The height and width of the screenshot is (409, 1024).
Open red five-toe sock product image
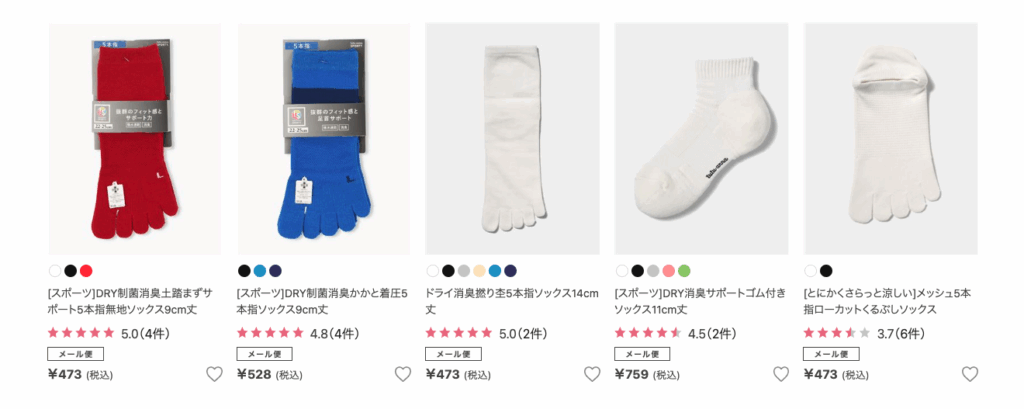tap(135, 139)
